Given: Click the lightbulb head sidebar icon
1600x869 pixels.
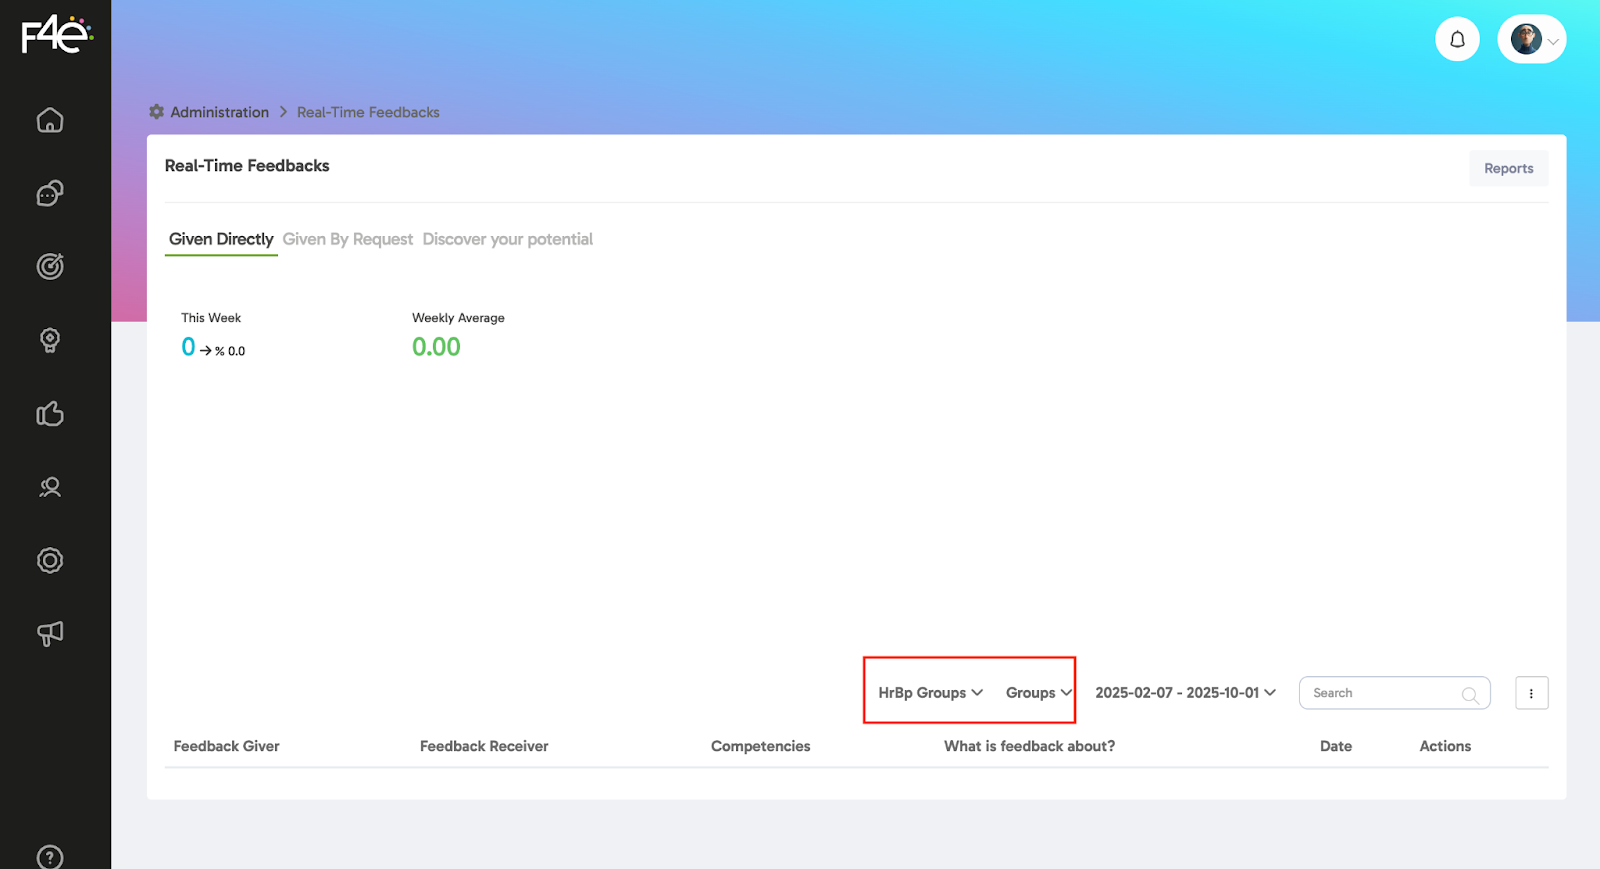Looking at the screenshot, I should pyautogui.click(x=50, y=340).
